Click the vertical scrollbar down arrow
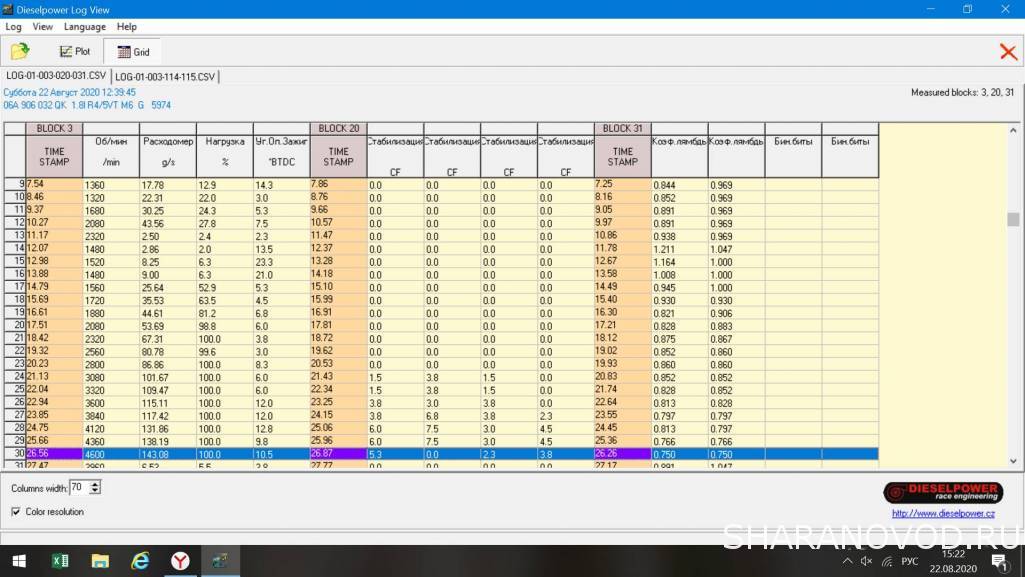Screen dimensions: 1025x577 [1013, 461]
